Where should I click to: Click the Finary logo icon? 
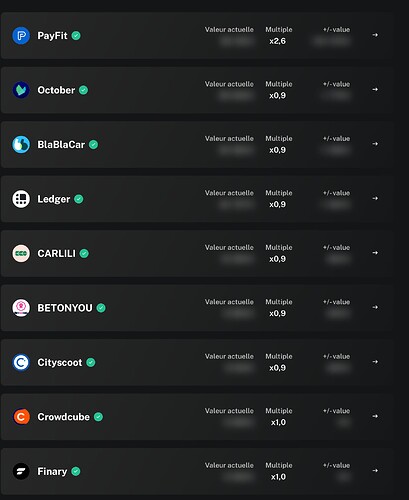pyautogui.click(x=21, y=471)
